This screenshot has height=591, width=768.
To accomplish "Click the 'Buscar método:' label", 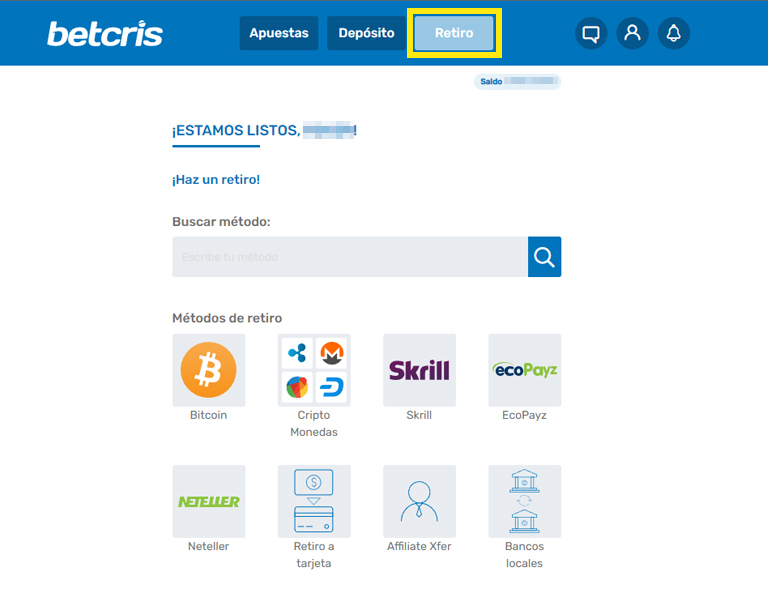I will tap(221, 222).
